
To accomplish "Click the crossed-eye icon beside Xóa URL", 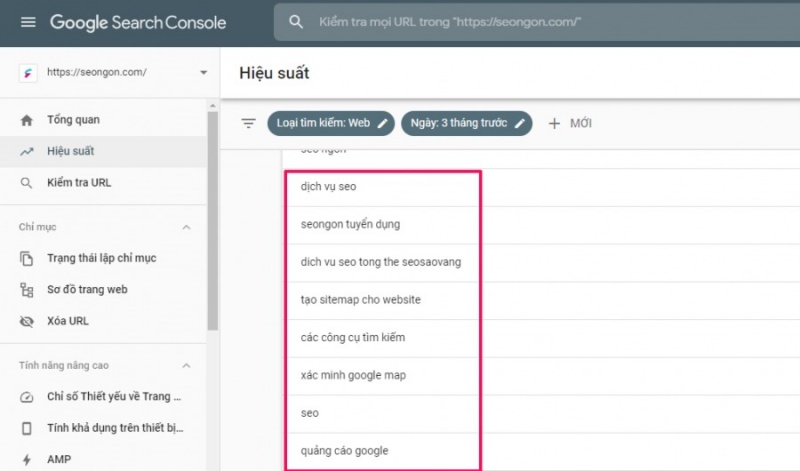I will (x=27, y=321).
